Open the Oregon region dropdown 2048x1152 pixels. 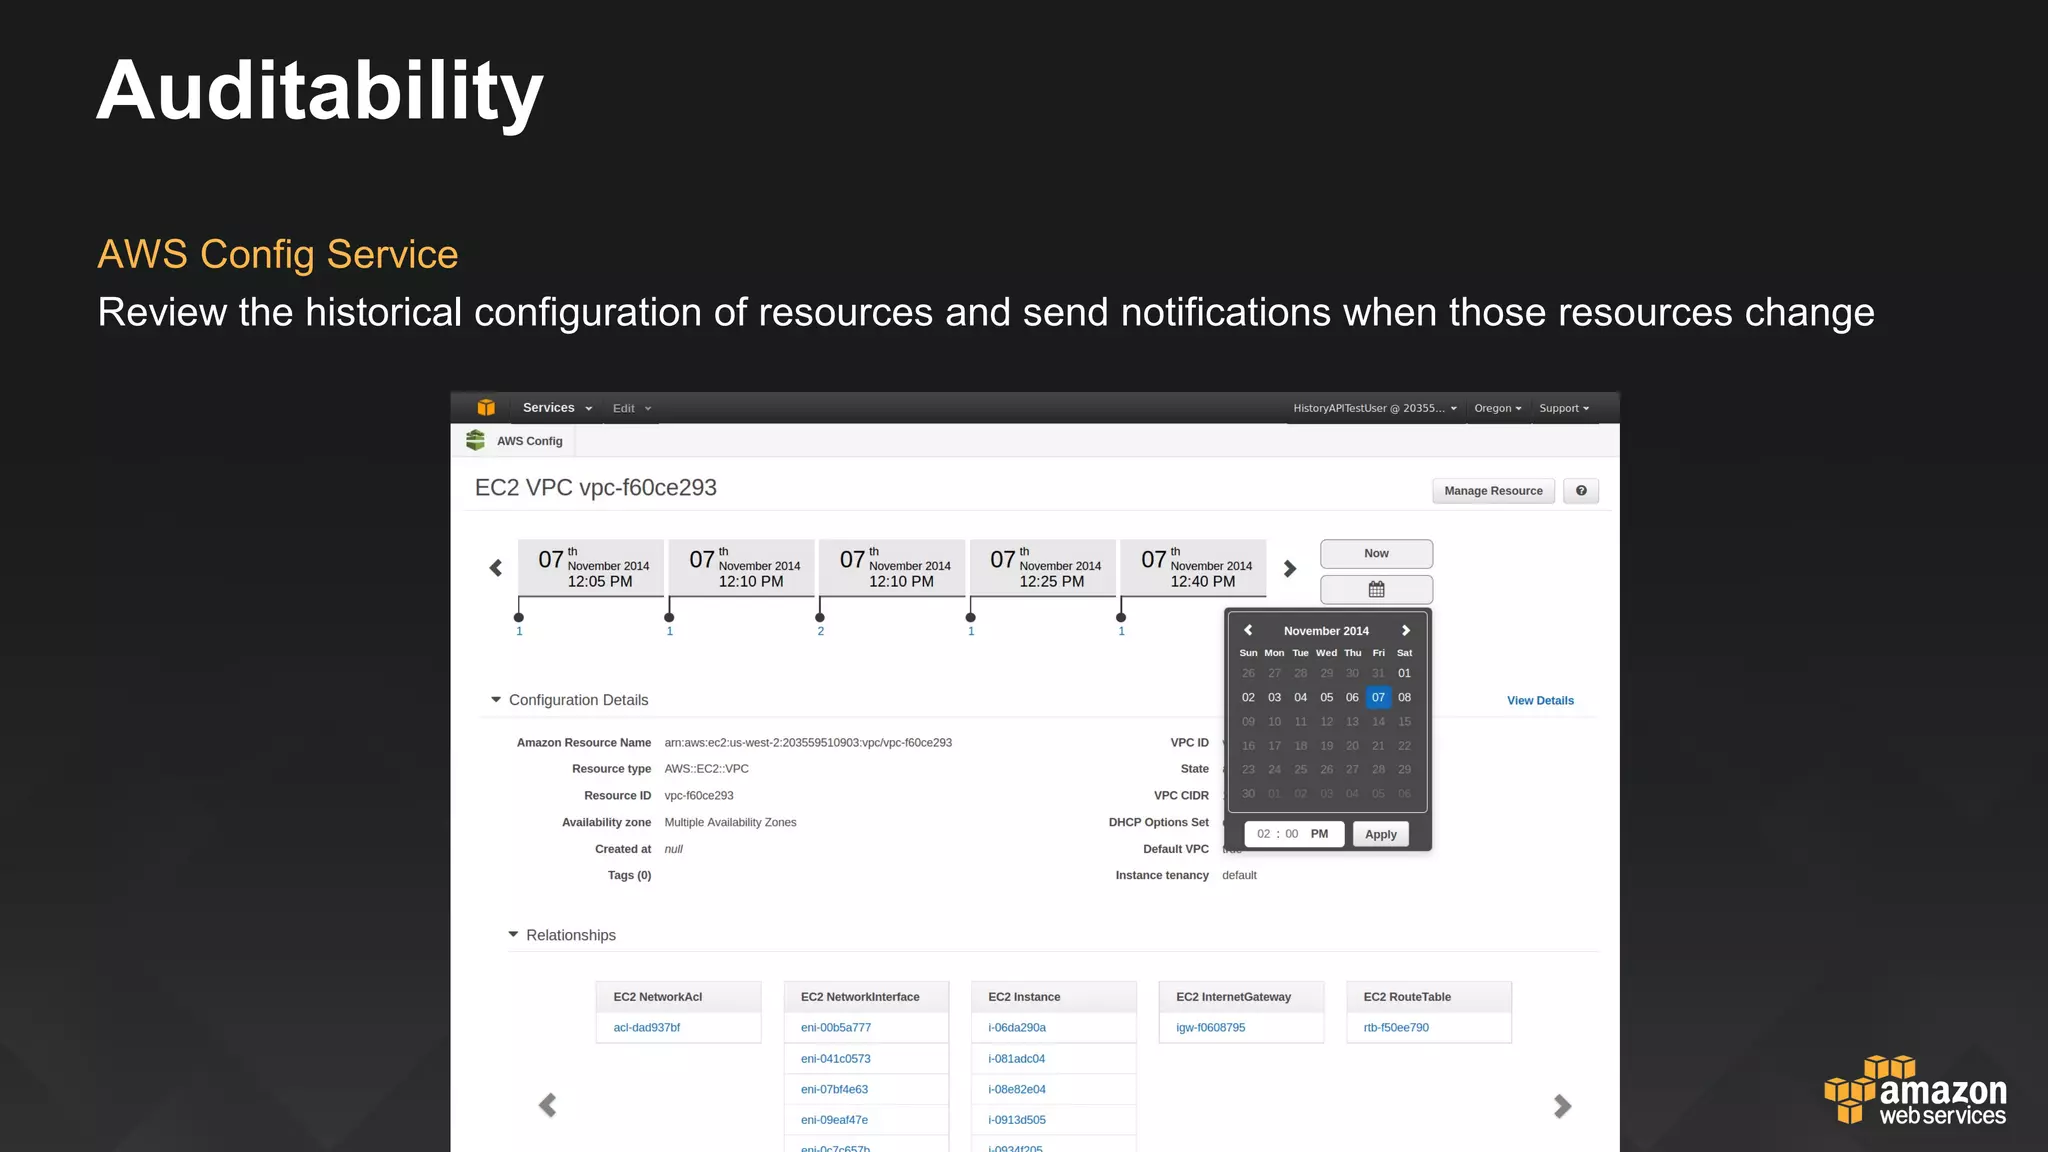[1497, 408]
